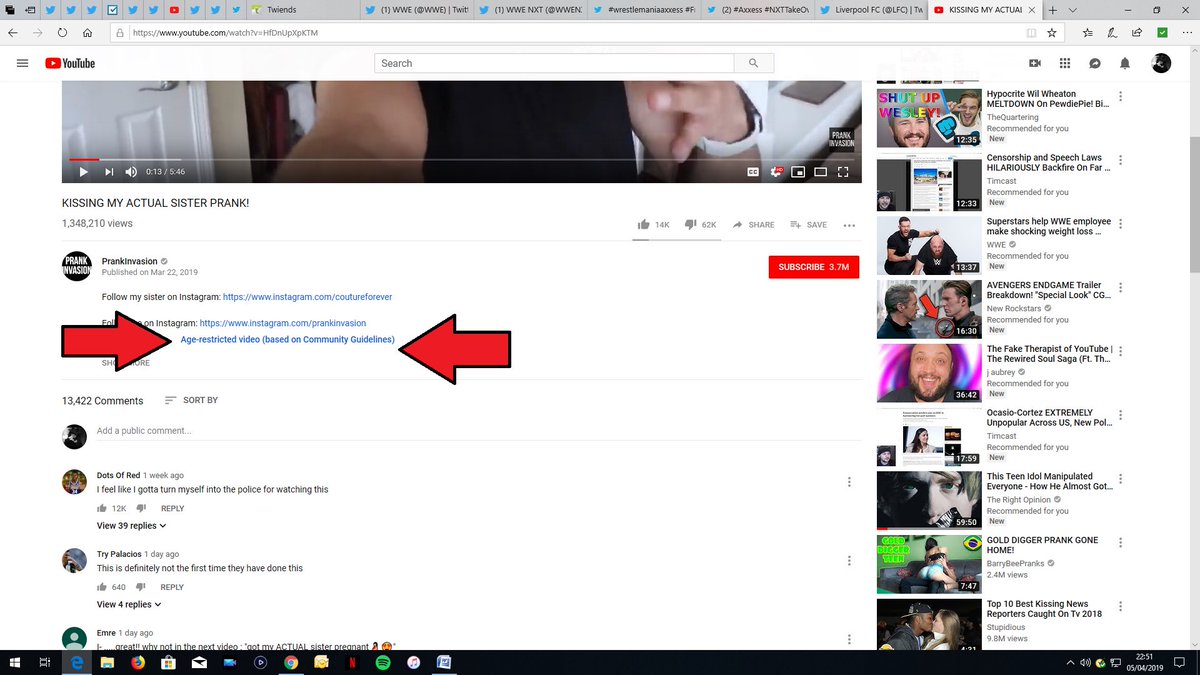This screenshot has height=675, width=1200.
Task: Expand View 39 replies
Action: point(131,525)
